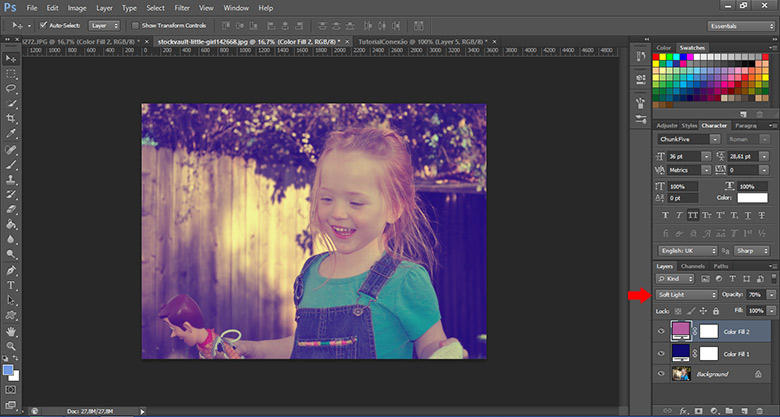Select the Lasso tool
780x417 pixels.
click(11, 88)
